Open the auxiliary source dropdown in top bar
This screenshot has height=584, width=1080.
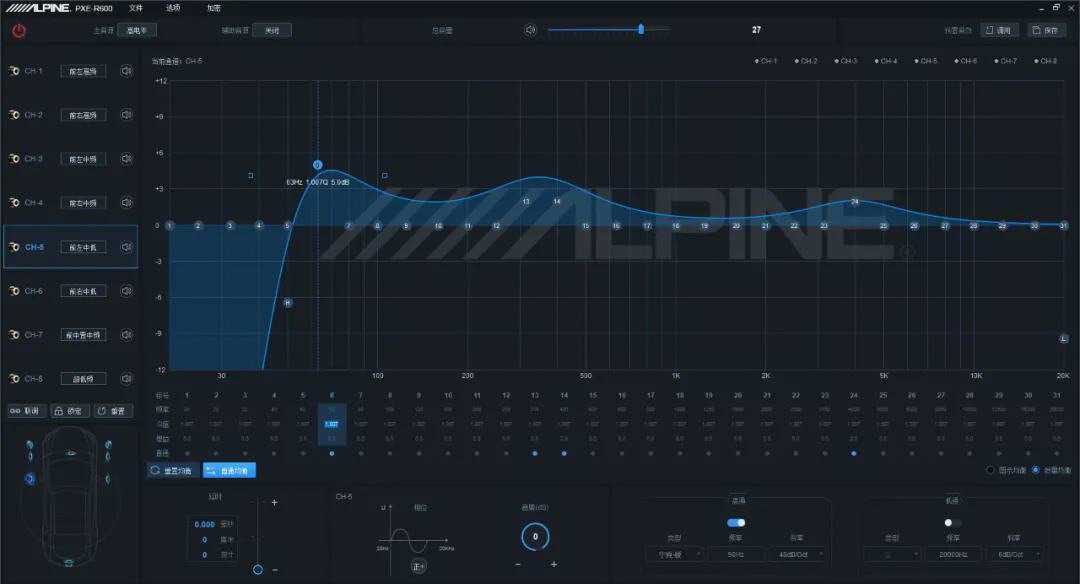pos(272,30)
